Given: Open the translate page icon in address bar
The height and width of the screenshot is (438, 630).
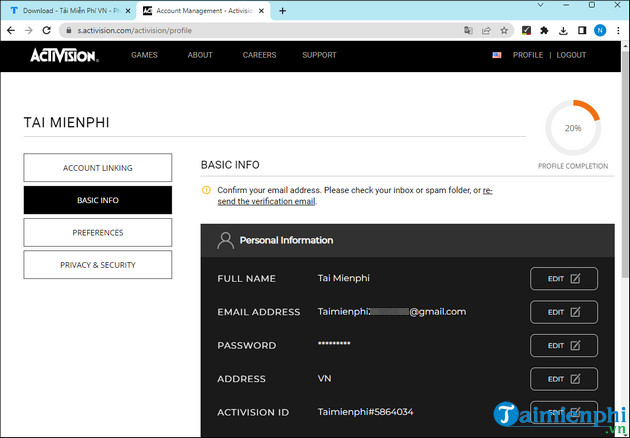Looking at the screenshot, I should click(x=468, y=31).
